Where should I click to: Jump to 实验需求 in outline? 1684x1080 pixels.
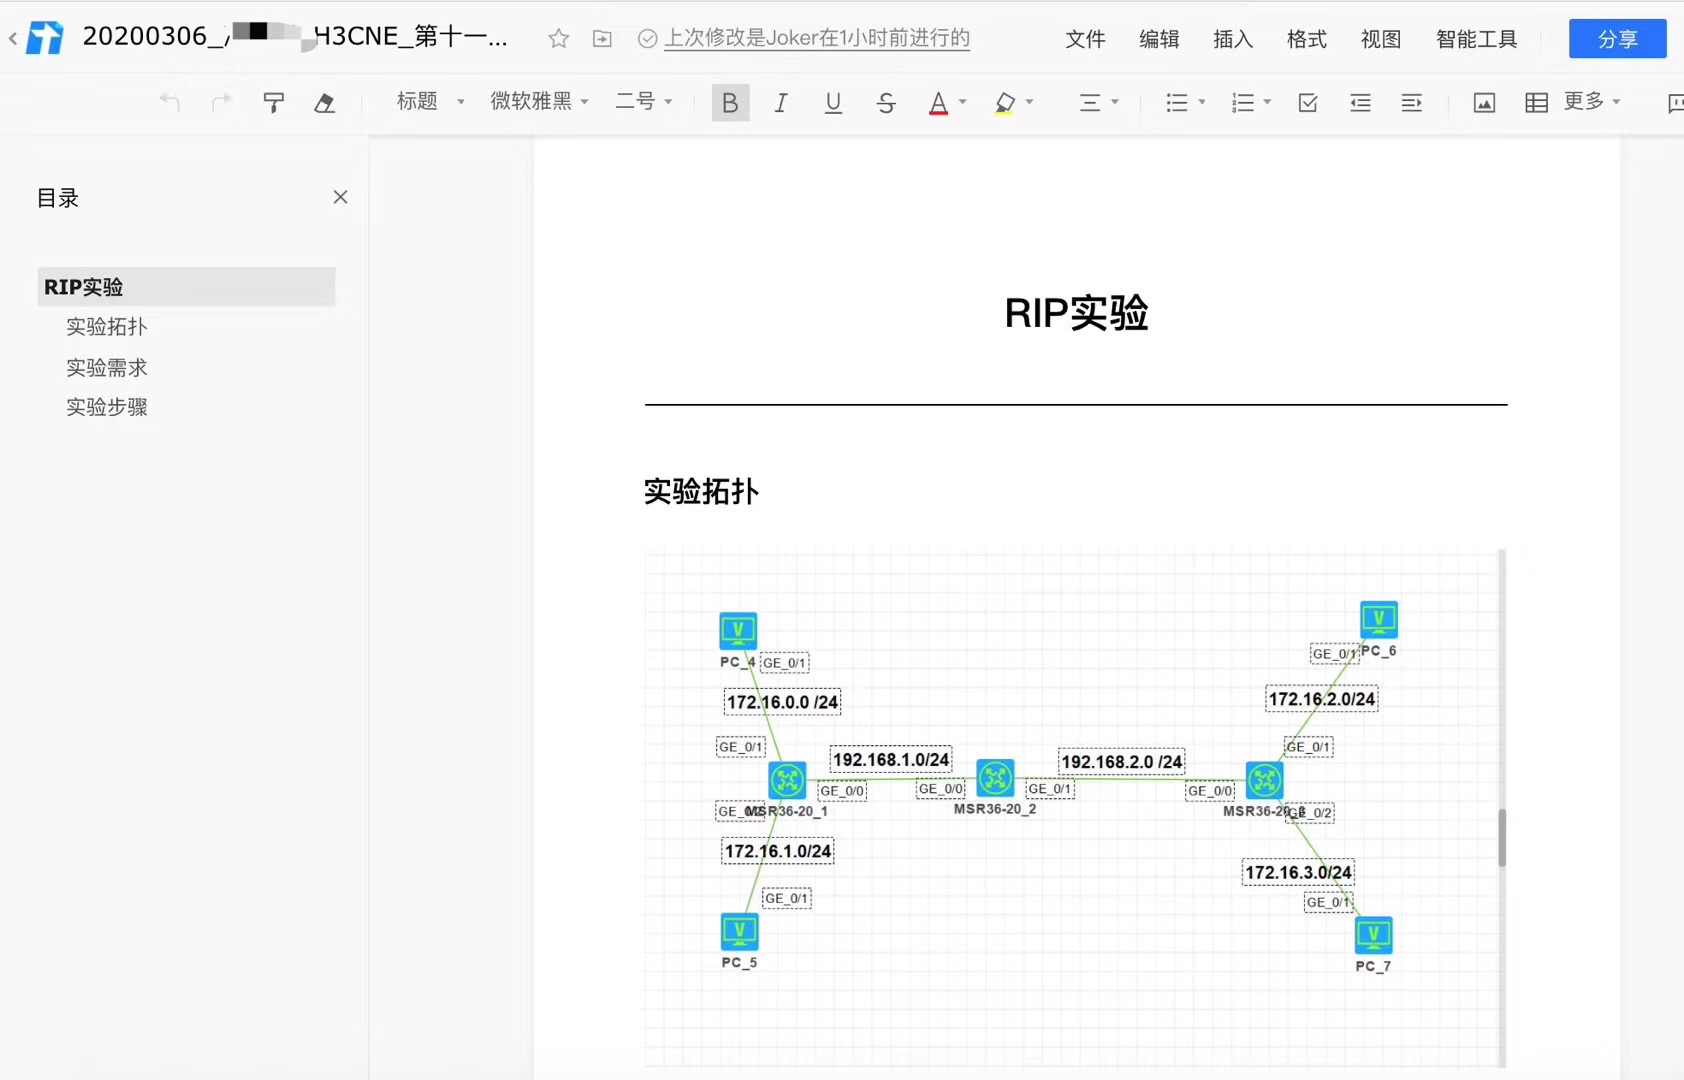tap(107, 367)
